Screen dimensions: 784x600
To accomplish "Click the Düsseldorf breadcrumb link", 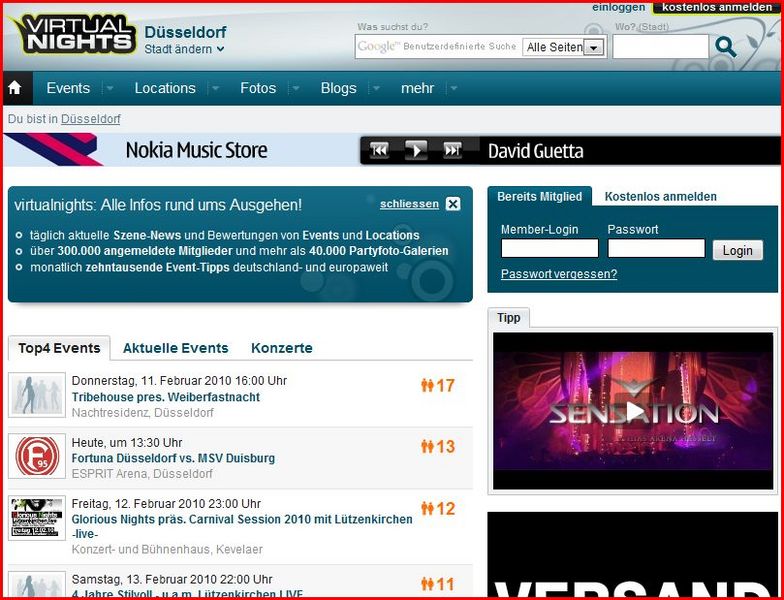I will (x=90, y=119).
